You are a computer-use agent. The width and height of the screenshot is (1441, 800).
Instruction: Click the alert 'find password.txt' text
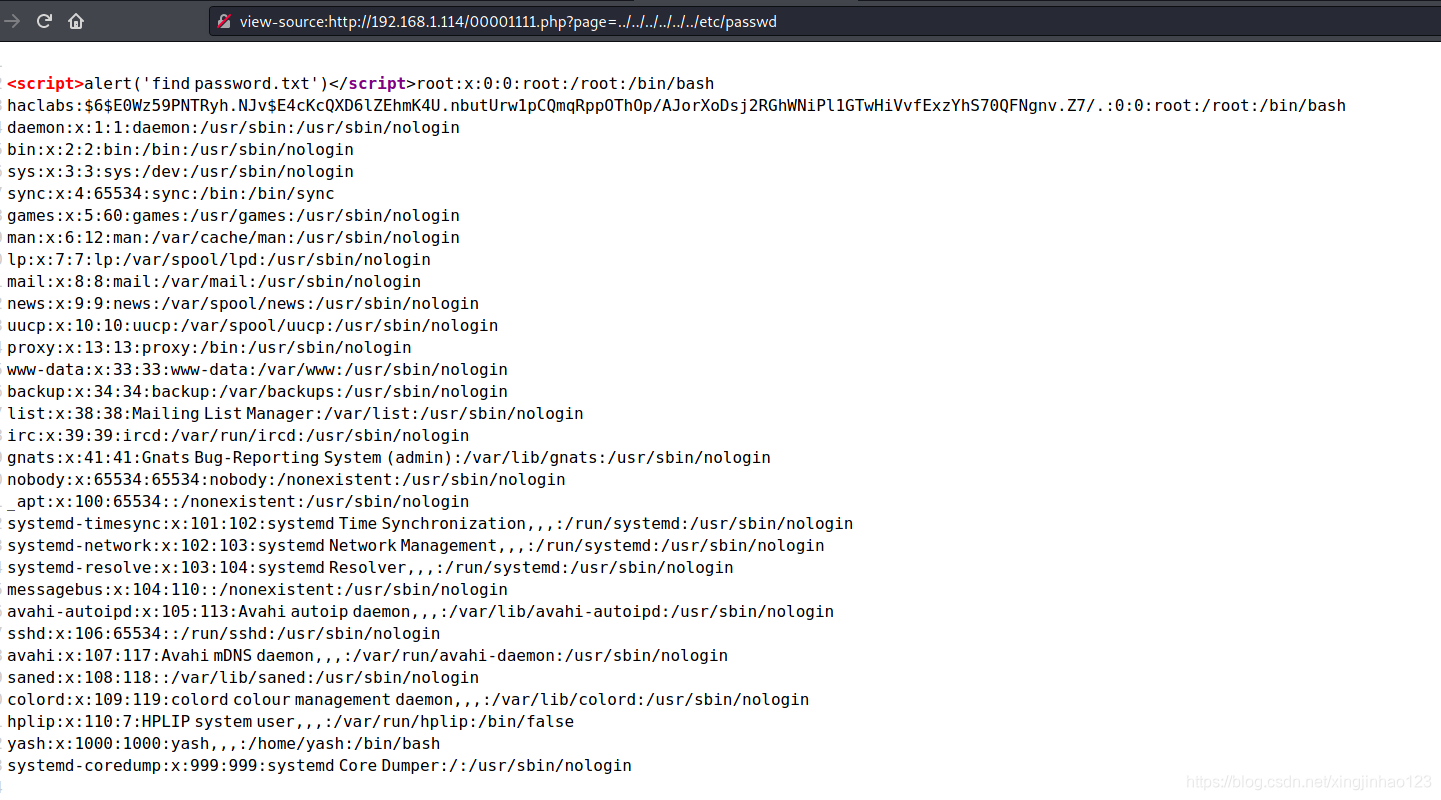pyautogui.click(x=207, y=84)
